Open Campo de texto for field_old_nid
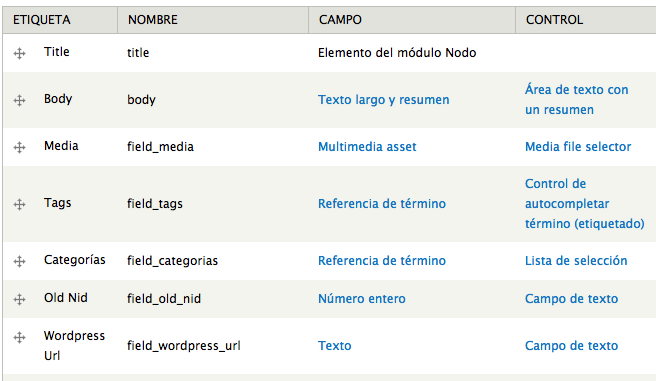Screen dimensions: 656x381 [x=571, y=299]
